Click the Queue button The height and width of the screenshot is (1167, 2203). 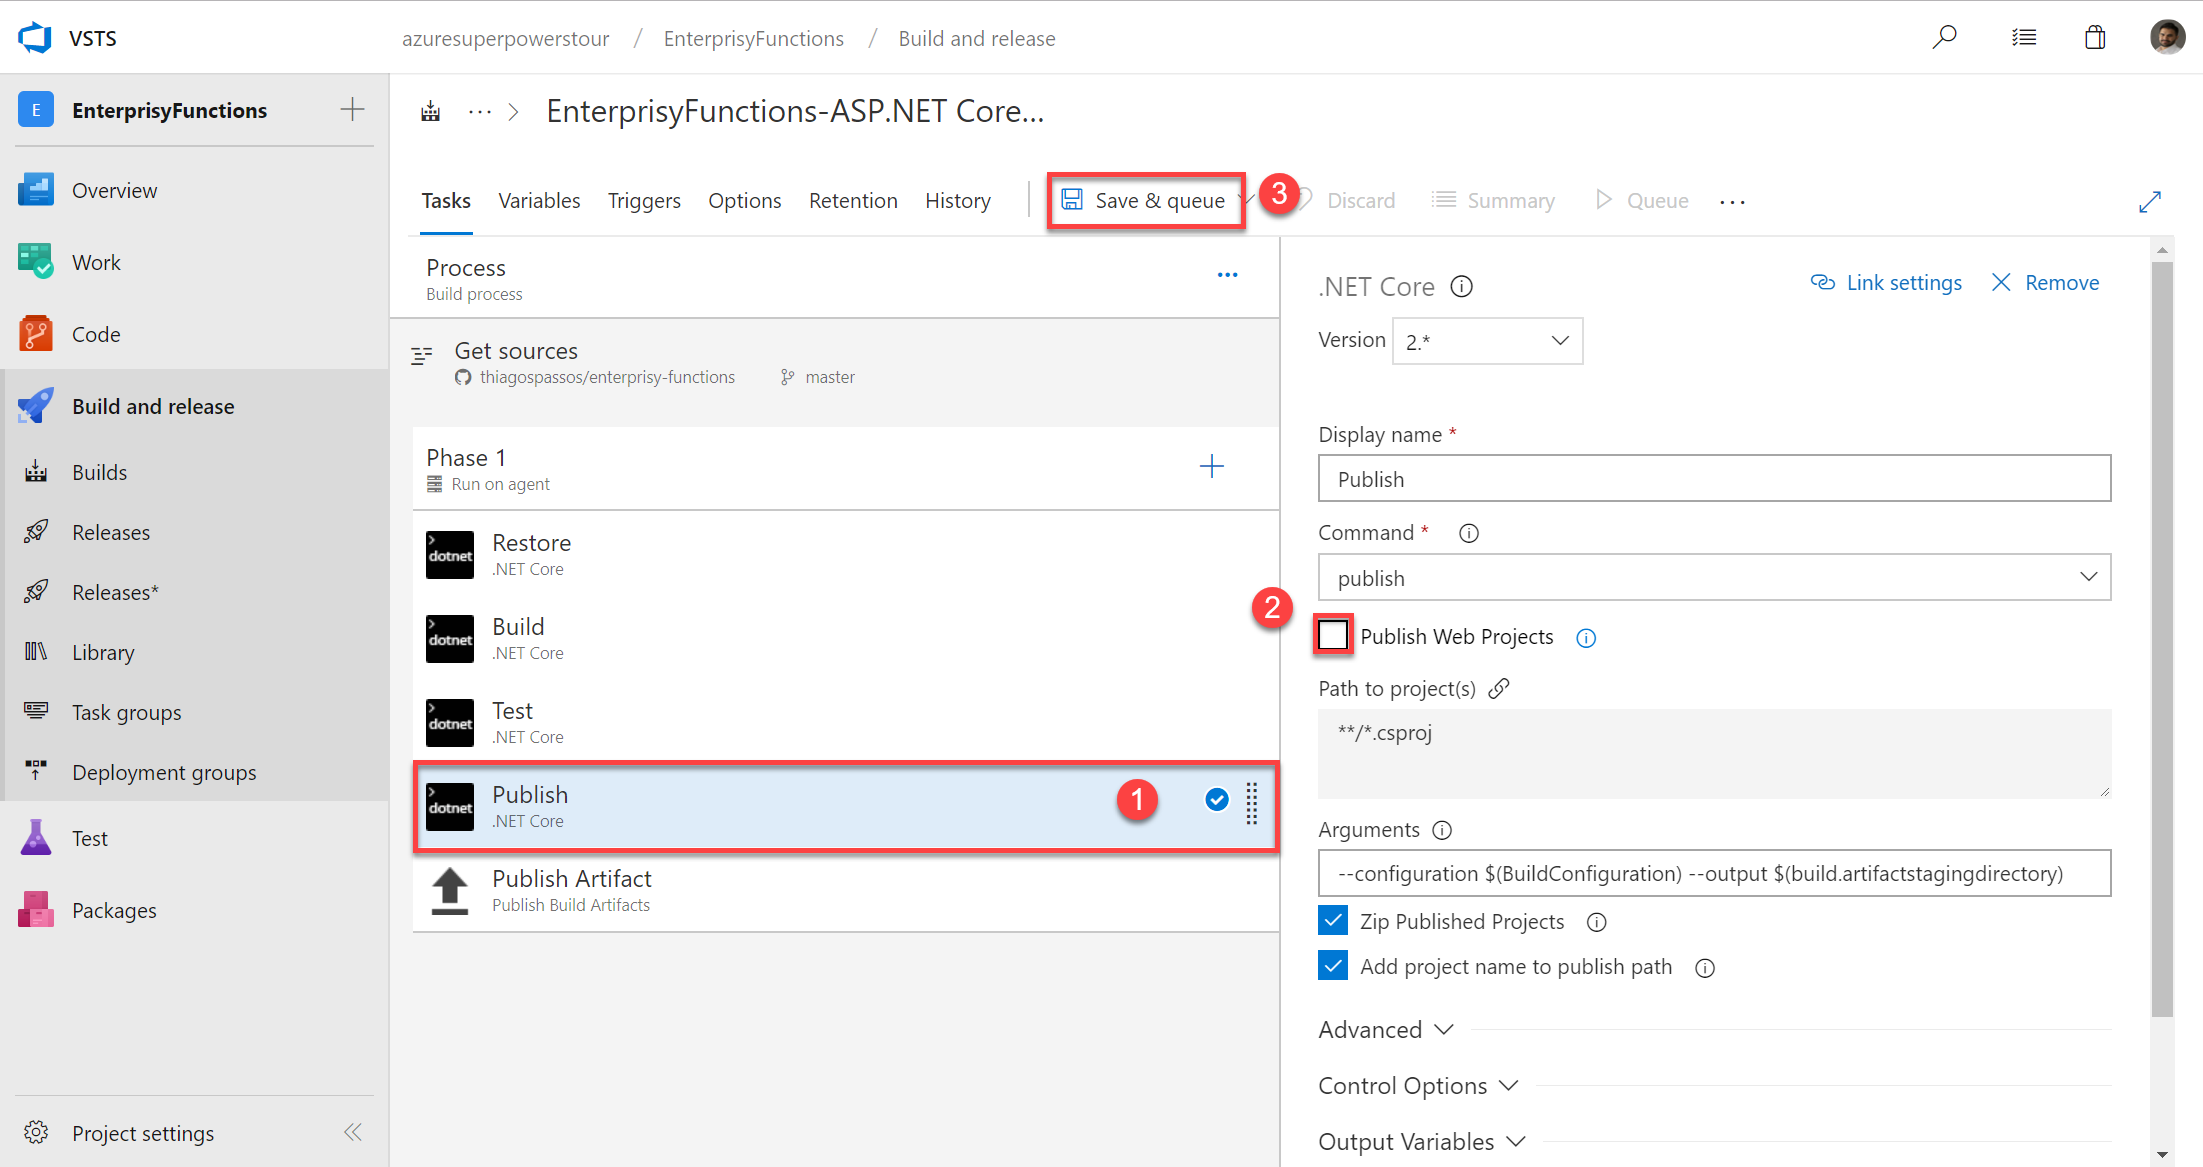[x=1641, y=201]
